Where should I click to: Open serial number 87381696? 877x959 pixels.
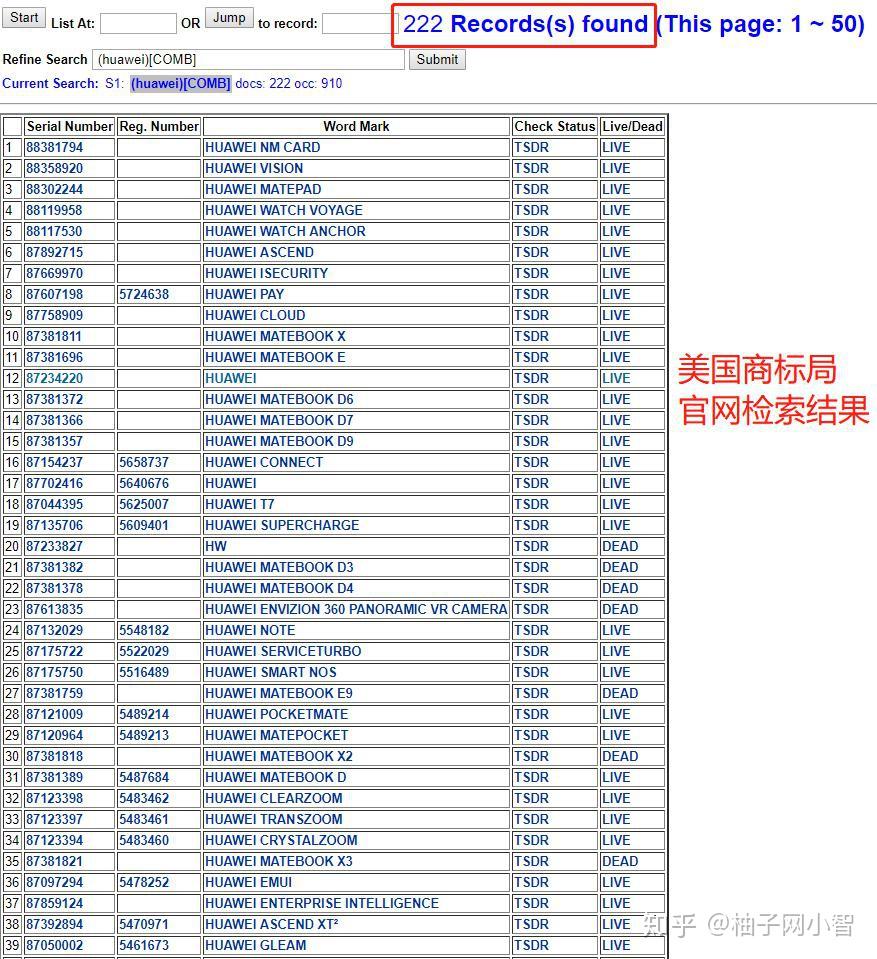click(x=54, y=357)
